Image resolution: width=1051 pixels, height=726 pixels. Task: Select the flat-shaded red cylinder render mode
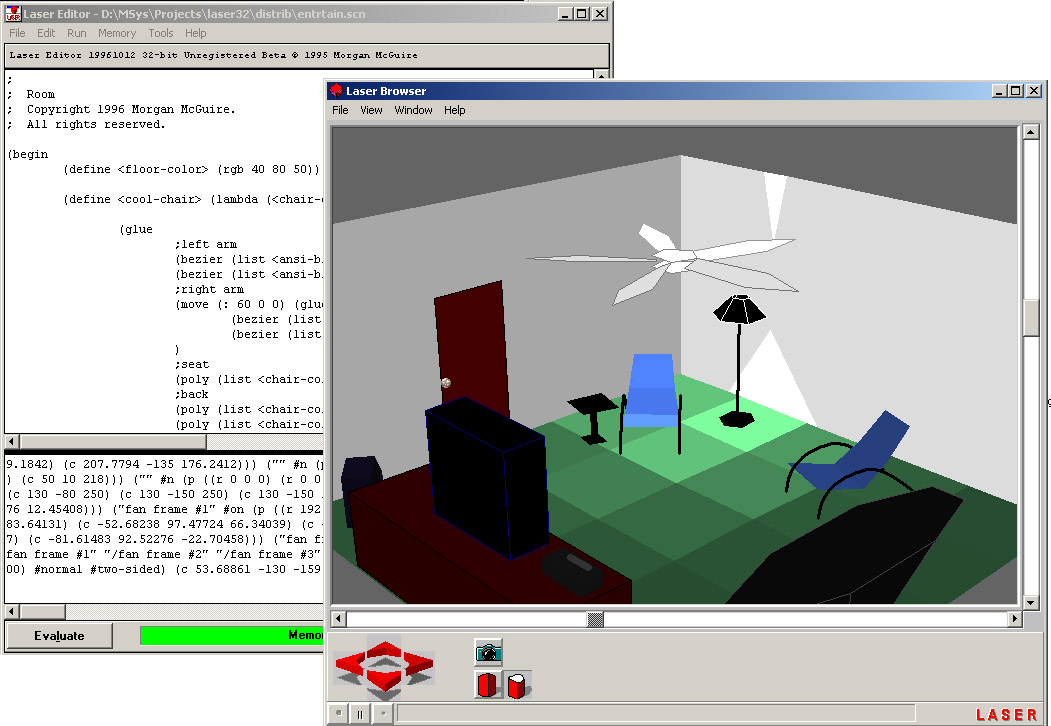[488, 685]
